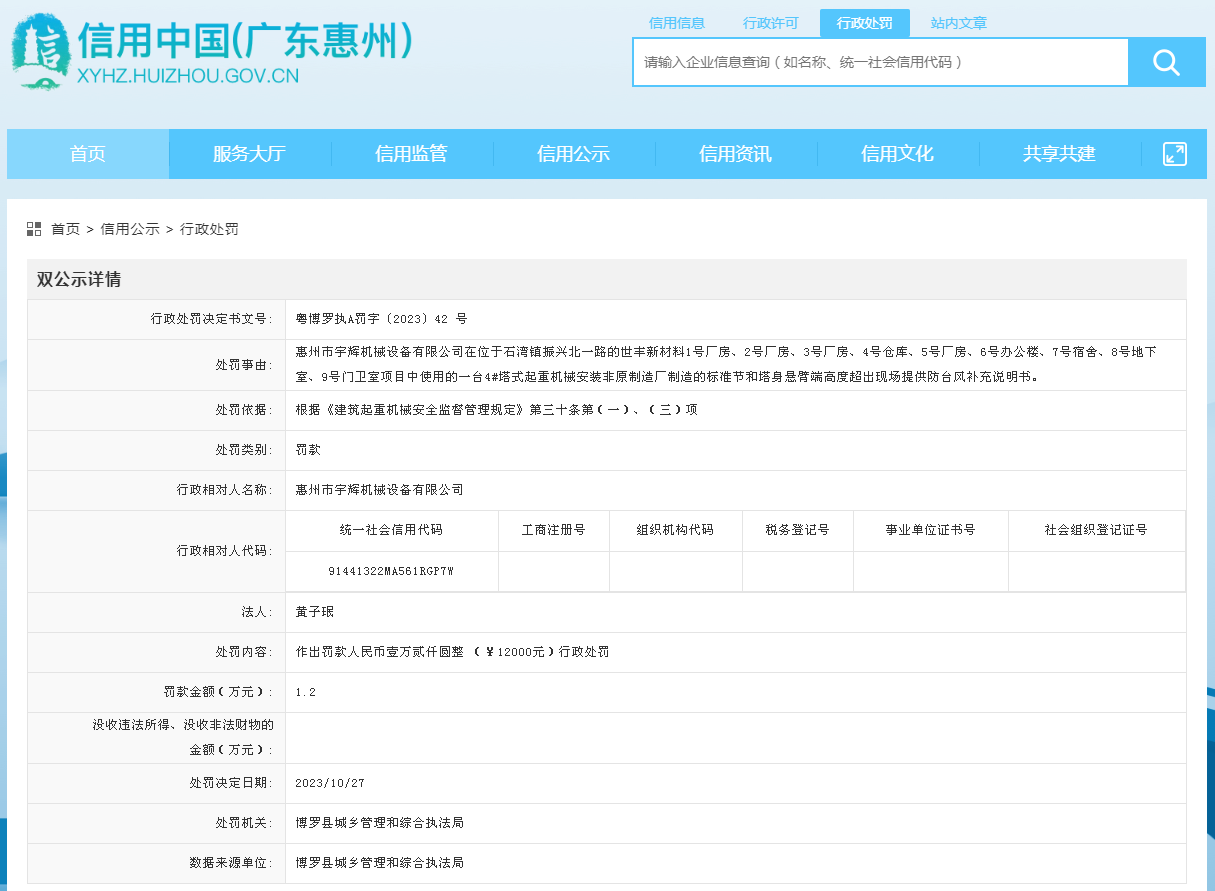
Task: Click the penalty reason text 惠州市宇辉机械设备有限公司在位于石湾镇振兴北一路…
Action: point(726,364)
